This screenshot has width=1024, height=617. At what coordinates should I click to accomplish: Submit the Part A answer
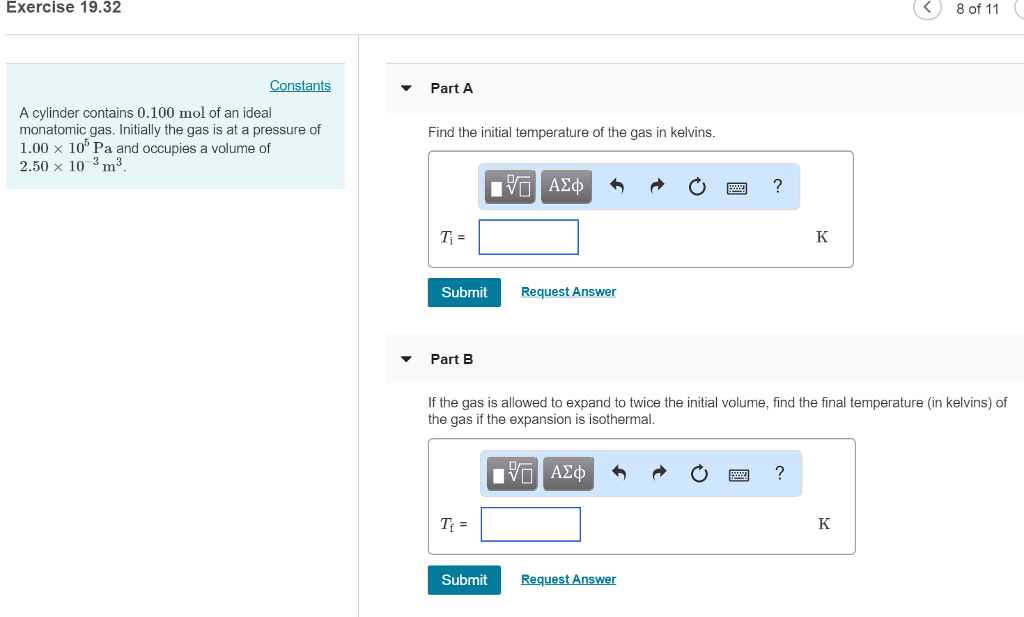tap(464, 292)
